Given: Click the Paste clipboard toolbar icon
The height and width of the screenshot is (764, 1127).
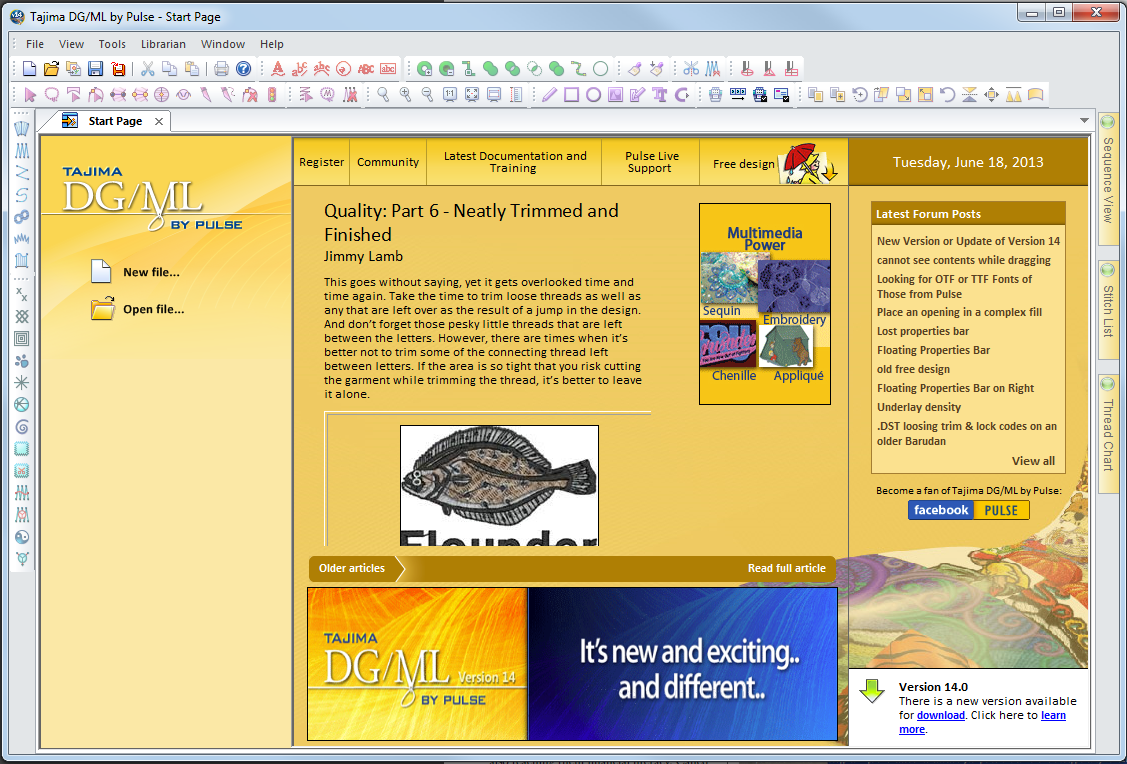Looking at the screenshot, I should [x=192, y=69].
